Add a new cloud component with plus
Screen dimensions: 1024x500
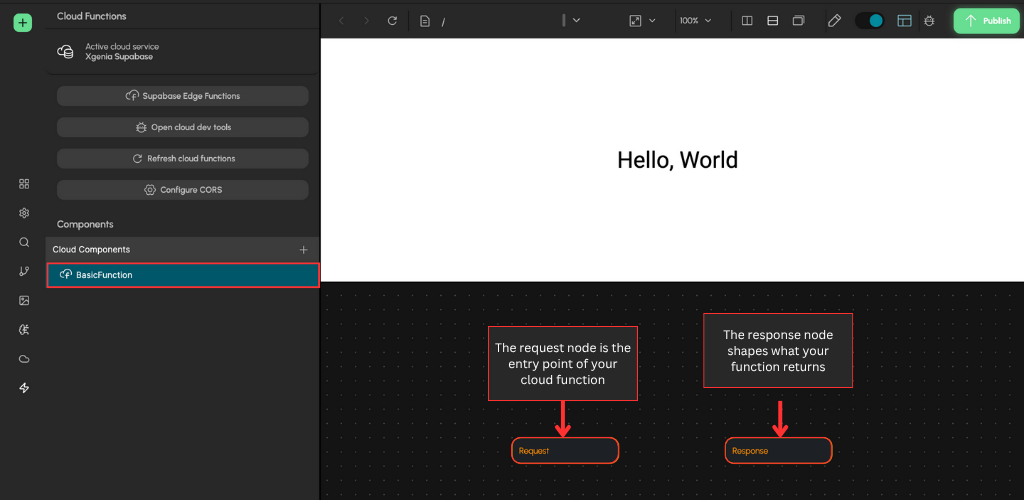pyautogui.click(x=304, y=249)
